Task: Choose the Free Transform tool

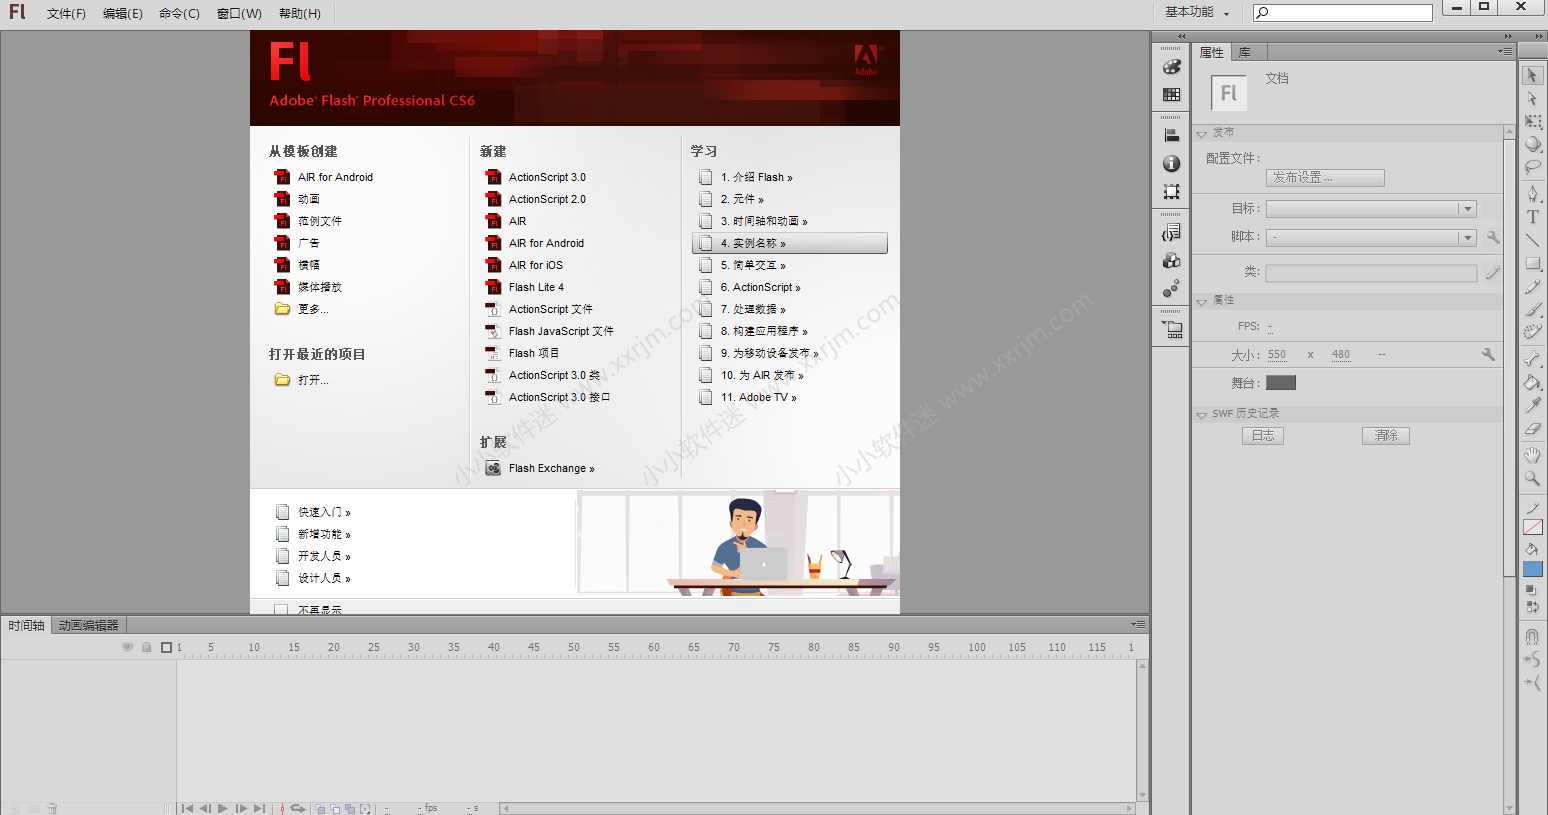Action: click(1532, 122)
